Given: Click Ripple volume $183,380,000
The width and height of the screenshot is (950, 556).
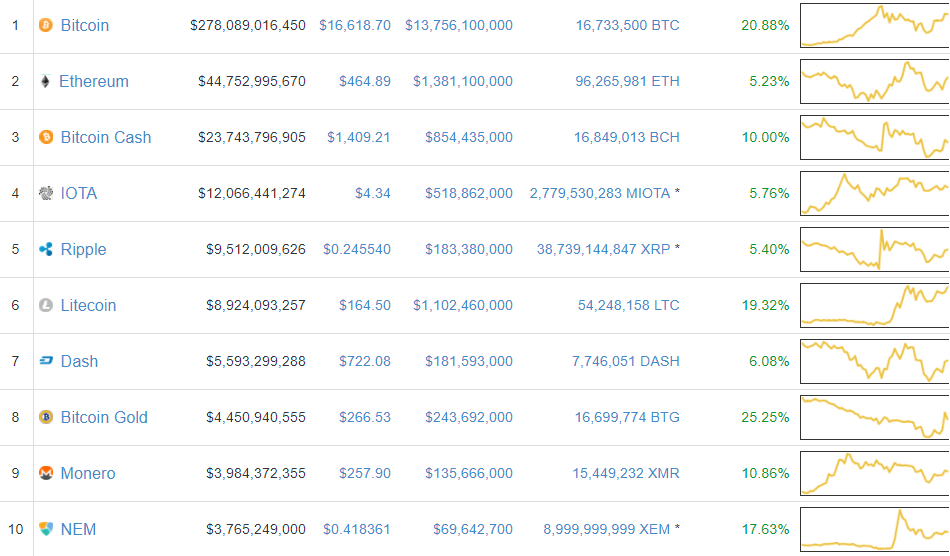Looking at the screenshot, I should click(x=469, y=250).
